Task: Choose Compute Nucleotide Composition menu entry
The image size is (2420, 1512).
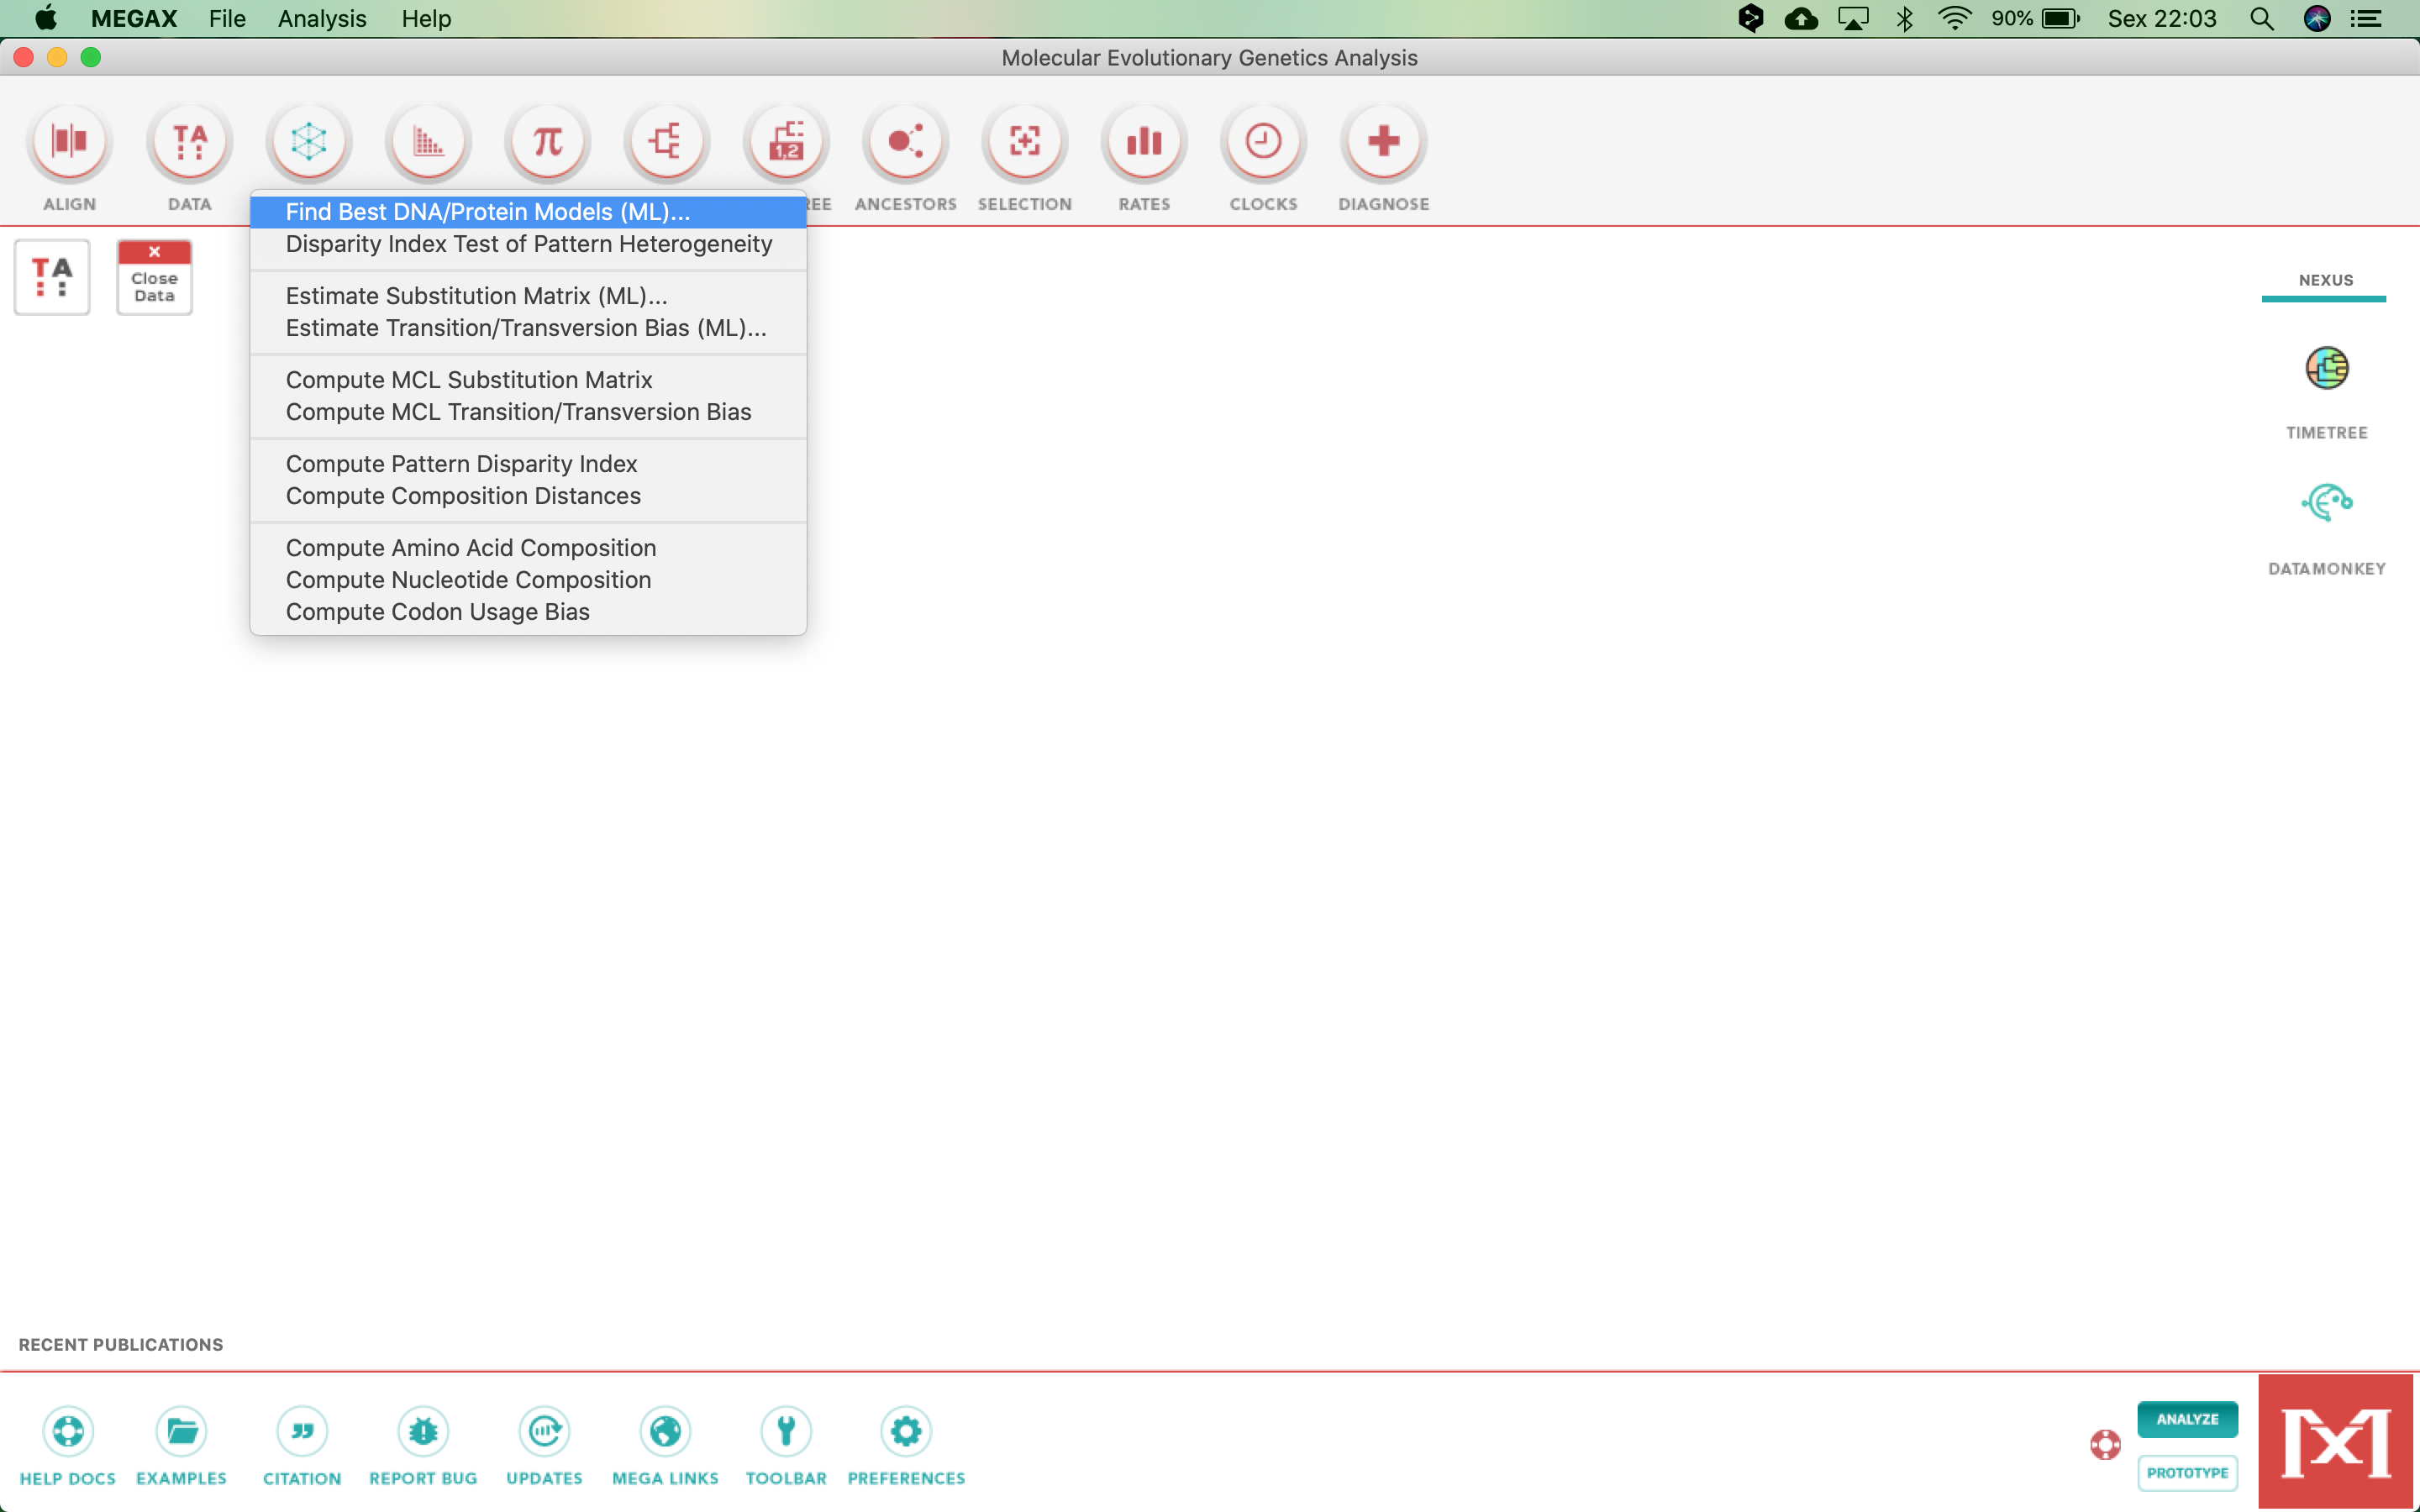Action: tap(468, 580)
